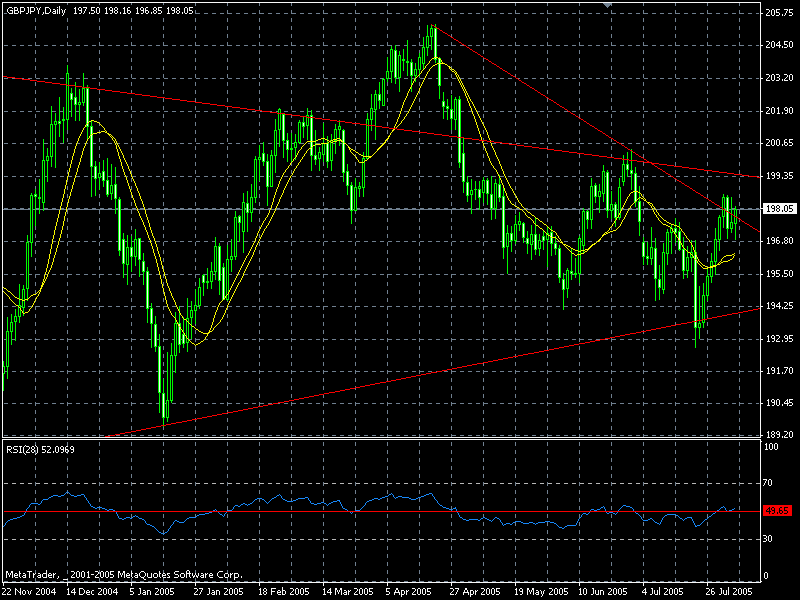The height and width of the screenshot is (600, 800).
Task: Click the 5 Jan 2005 date label
Action: pos(152,592)
